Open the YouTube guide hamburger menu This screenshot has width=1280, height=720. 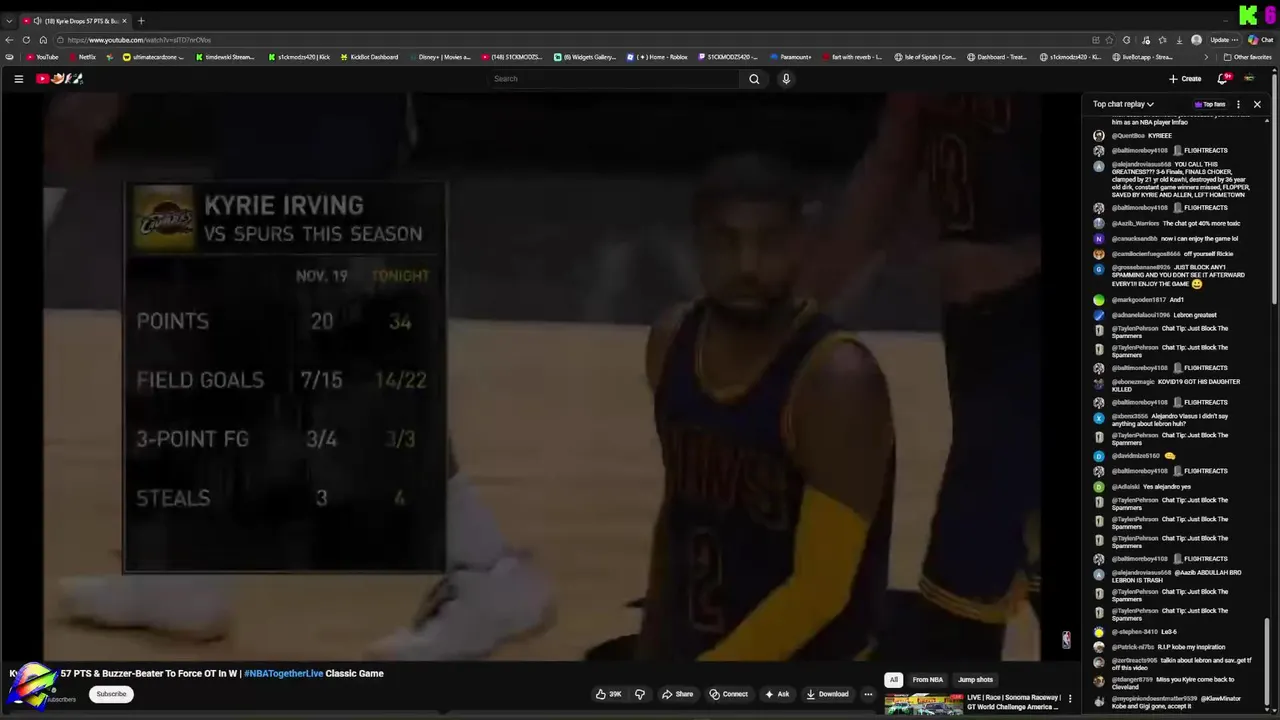pyautogui.click(x=18, y=79)
